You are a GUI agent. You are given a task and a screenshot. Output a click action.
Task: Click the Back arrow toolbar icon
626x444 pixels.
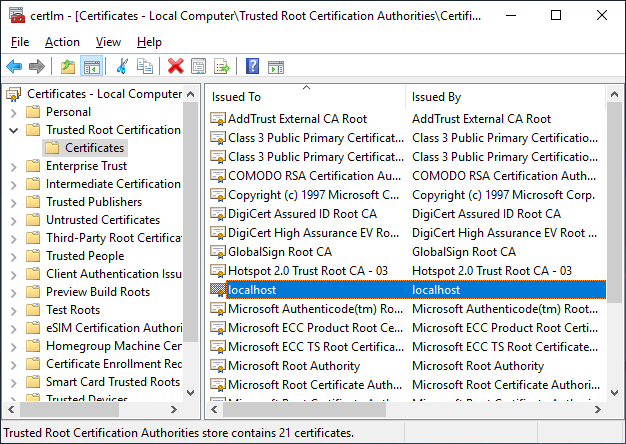14,66
